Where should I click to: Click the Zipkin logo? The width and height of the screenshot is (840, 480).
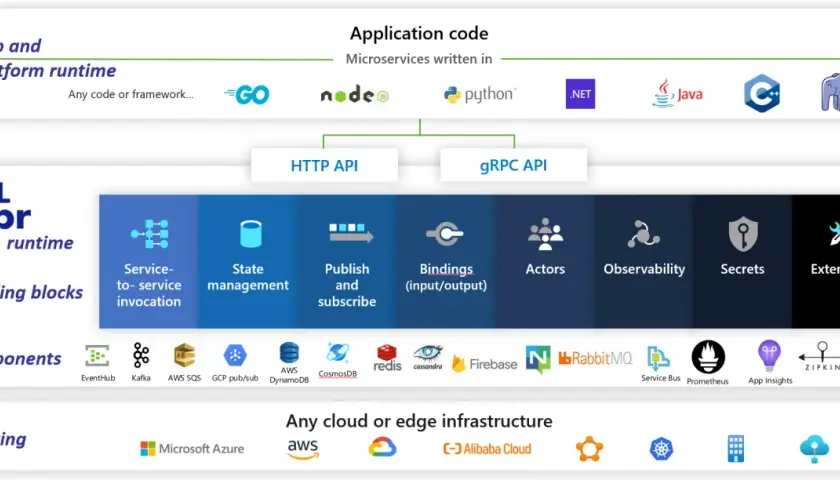(x=820, y=356)
